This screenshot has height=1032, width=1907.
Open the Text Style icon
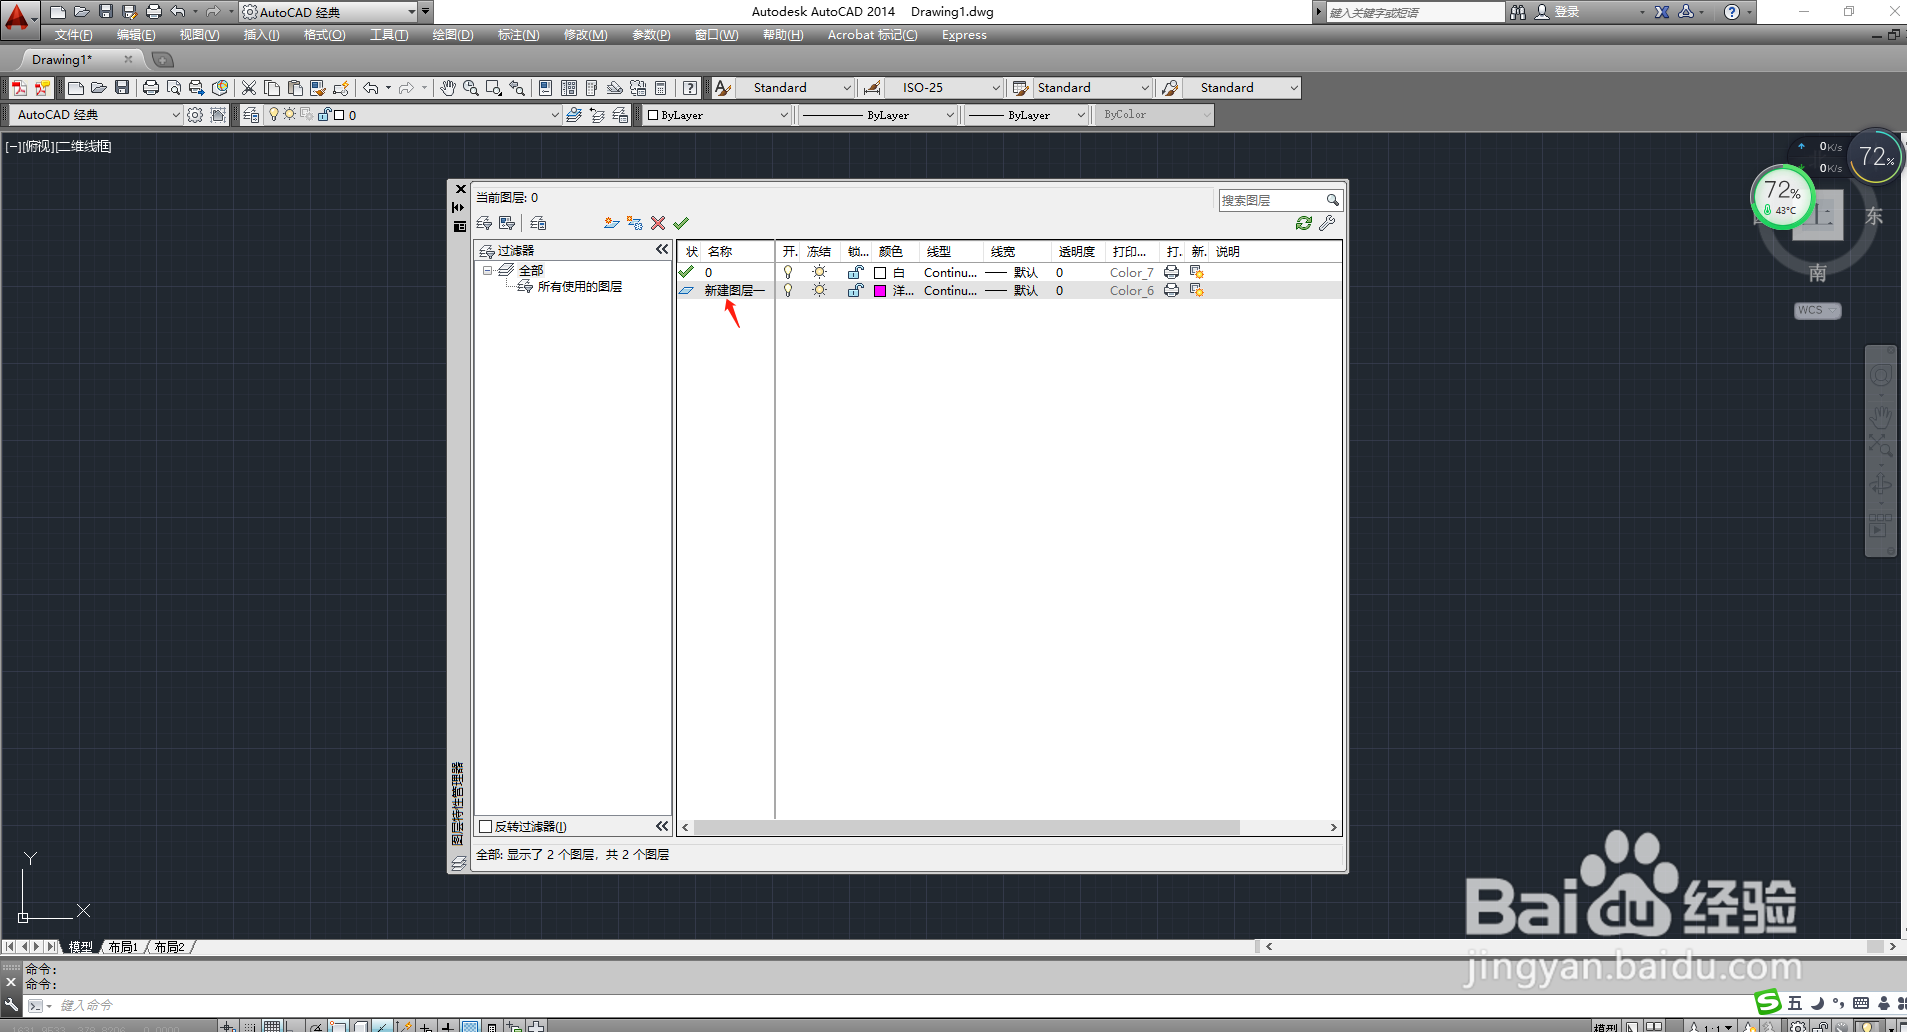tap(723, 88)
